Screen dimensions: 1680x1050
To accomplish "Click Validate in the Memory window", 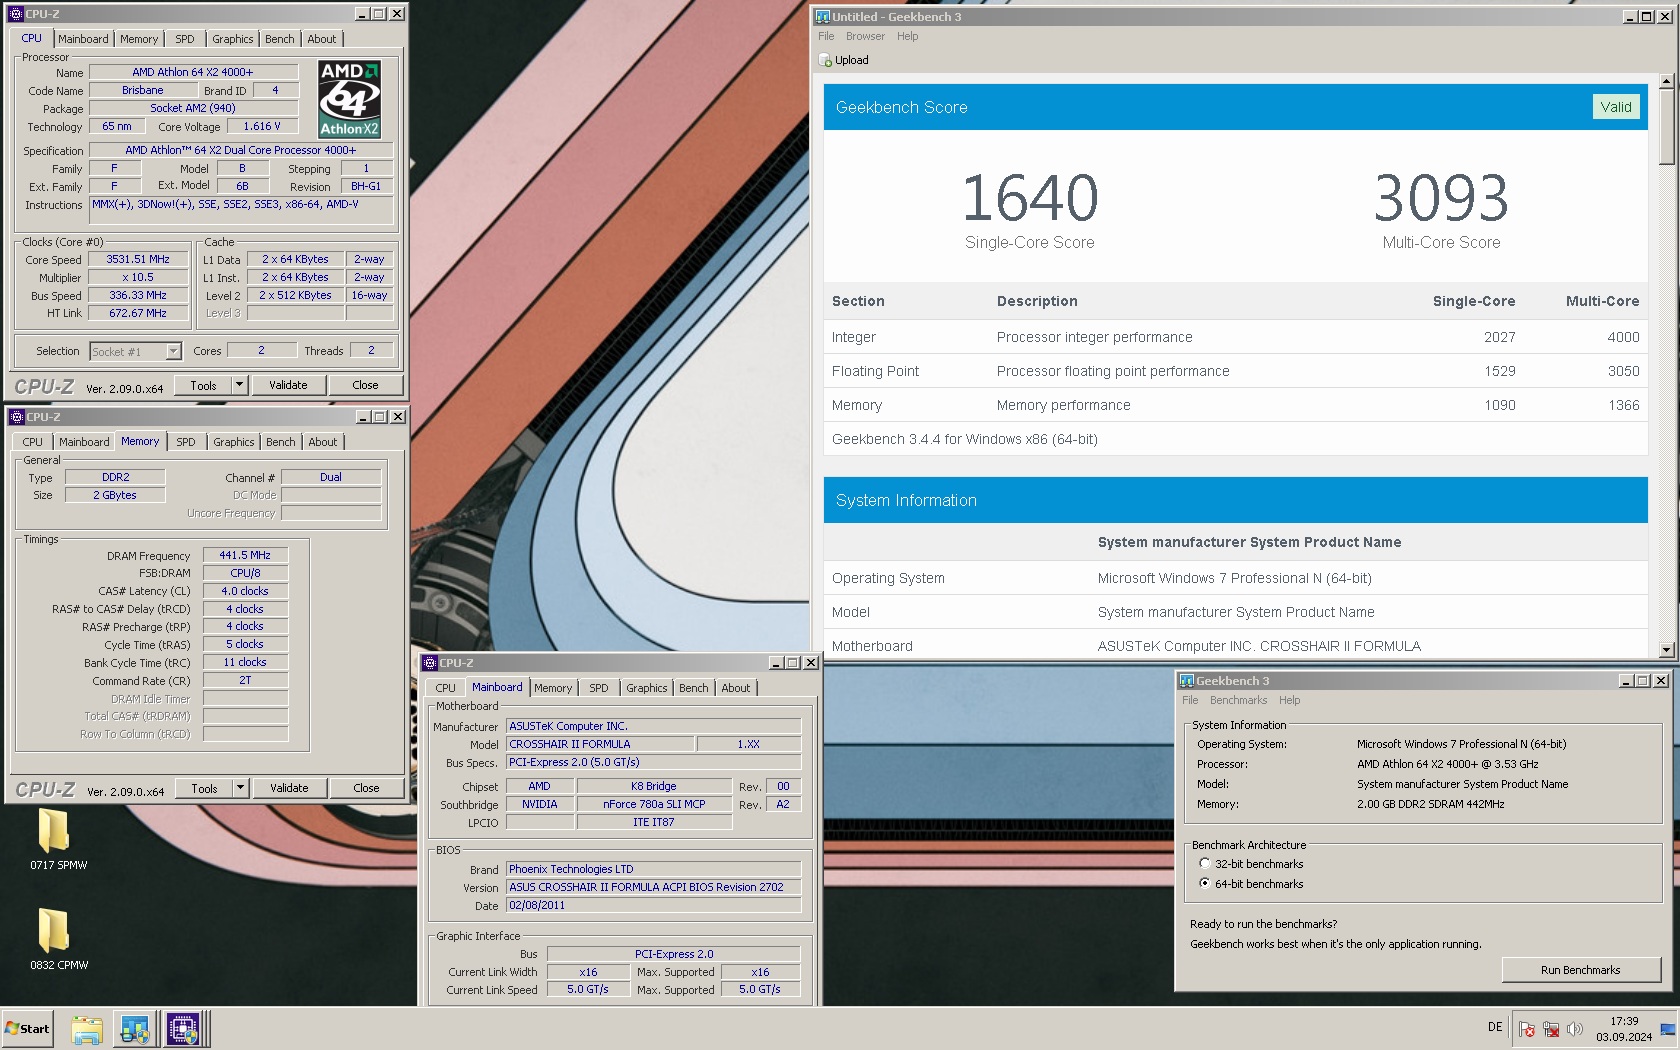I will pos(289,788).
